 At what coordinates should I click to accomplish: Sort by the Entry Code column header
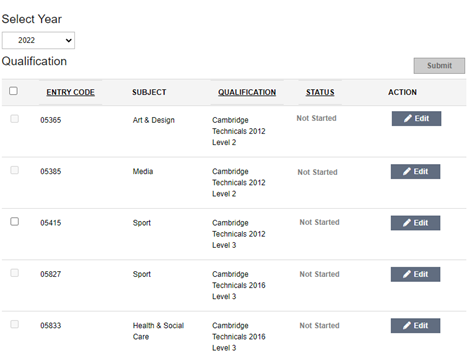70,92
